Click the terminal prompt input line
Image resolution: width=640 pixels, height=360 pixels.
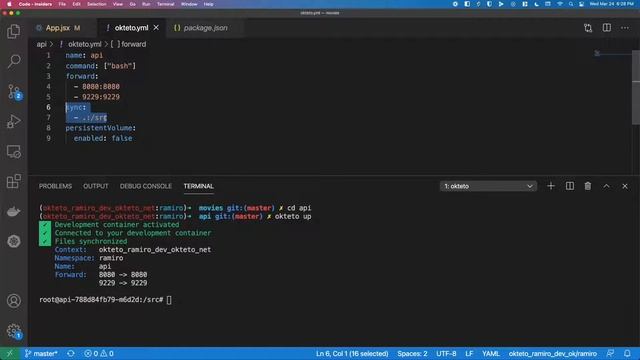[x=105, y=300]
